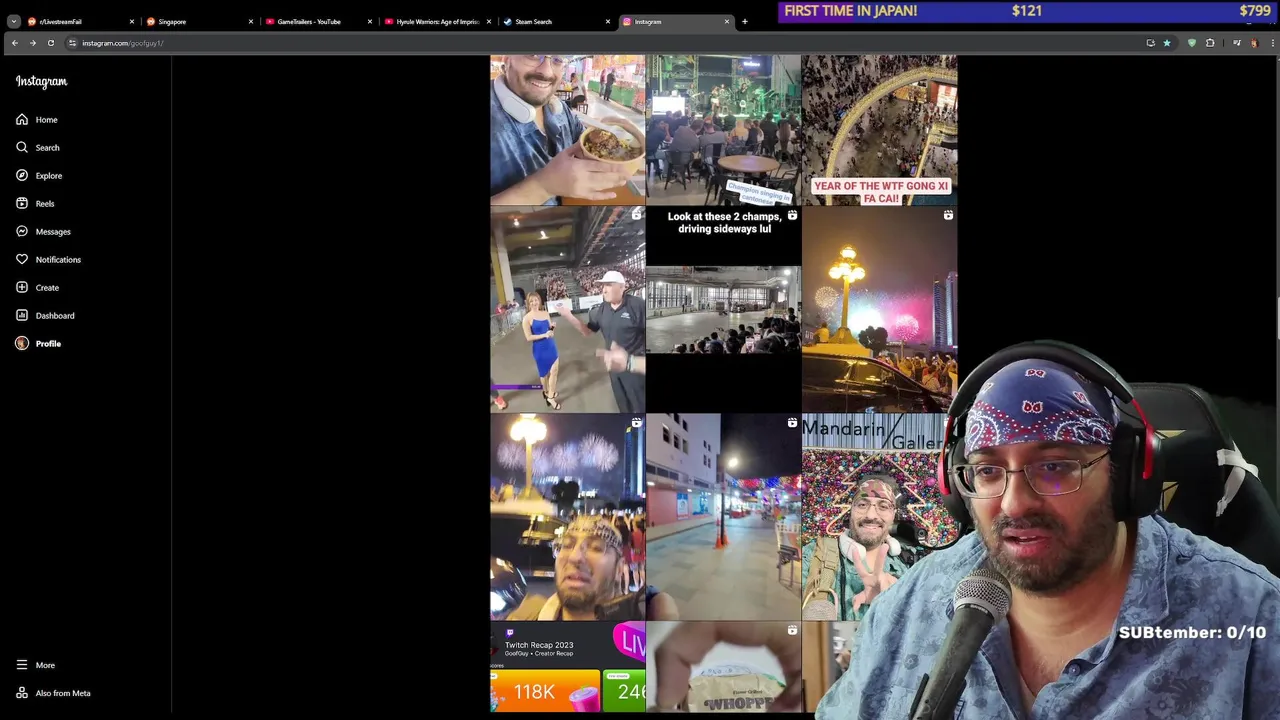The width and height of the screenshot is (1280, 720).
Task: Open the Twitch Recap 2023 post
Action: coord(567,667)
